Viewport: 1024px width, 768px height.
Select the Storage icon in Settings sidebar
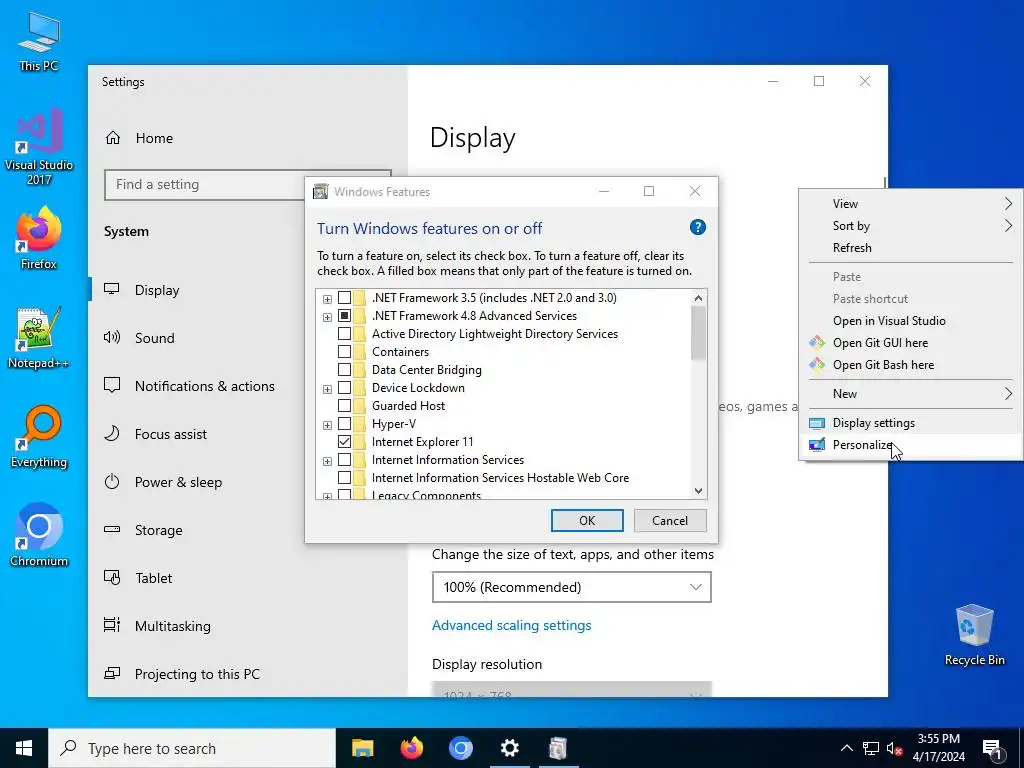[x=112, y=530]
